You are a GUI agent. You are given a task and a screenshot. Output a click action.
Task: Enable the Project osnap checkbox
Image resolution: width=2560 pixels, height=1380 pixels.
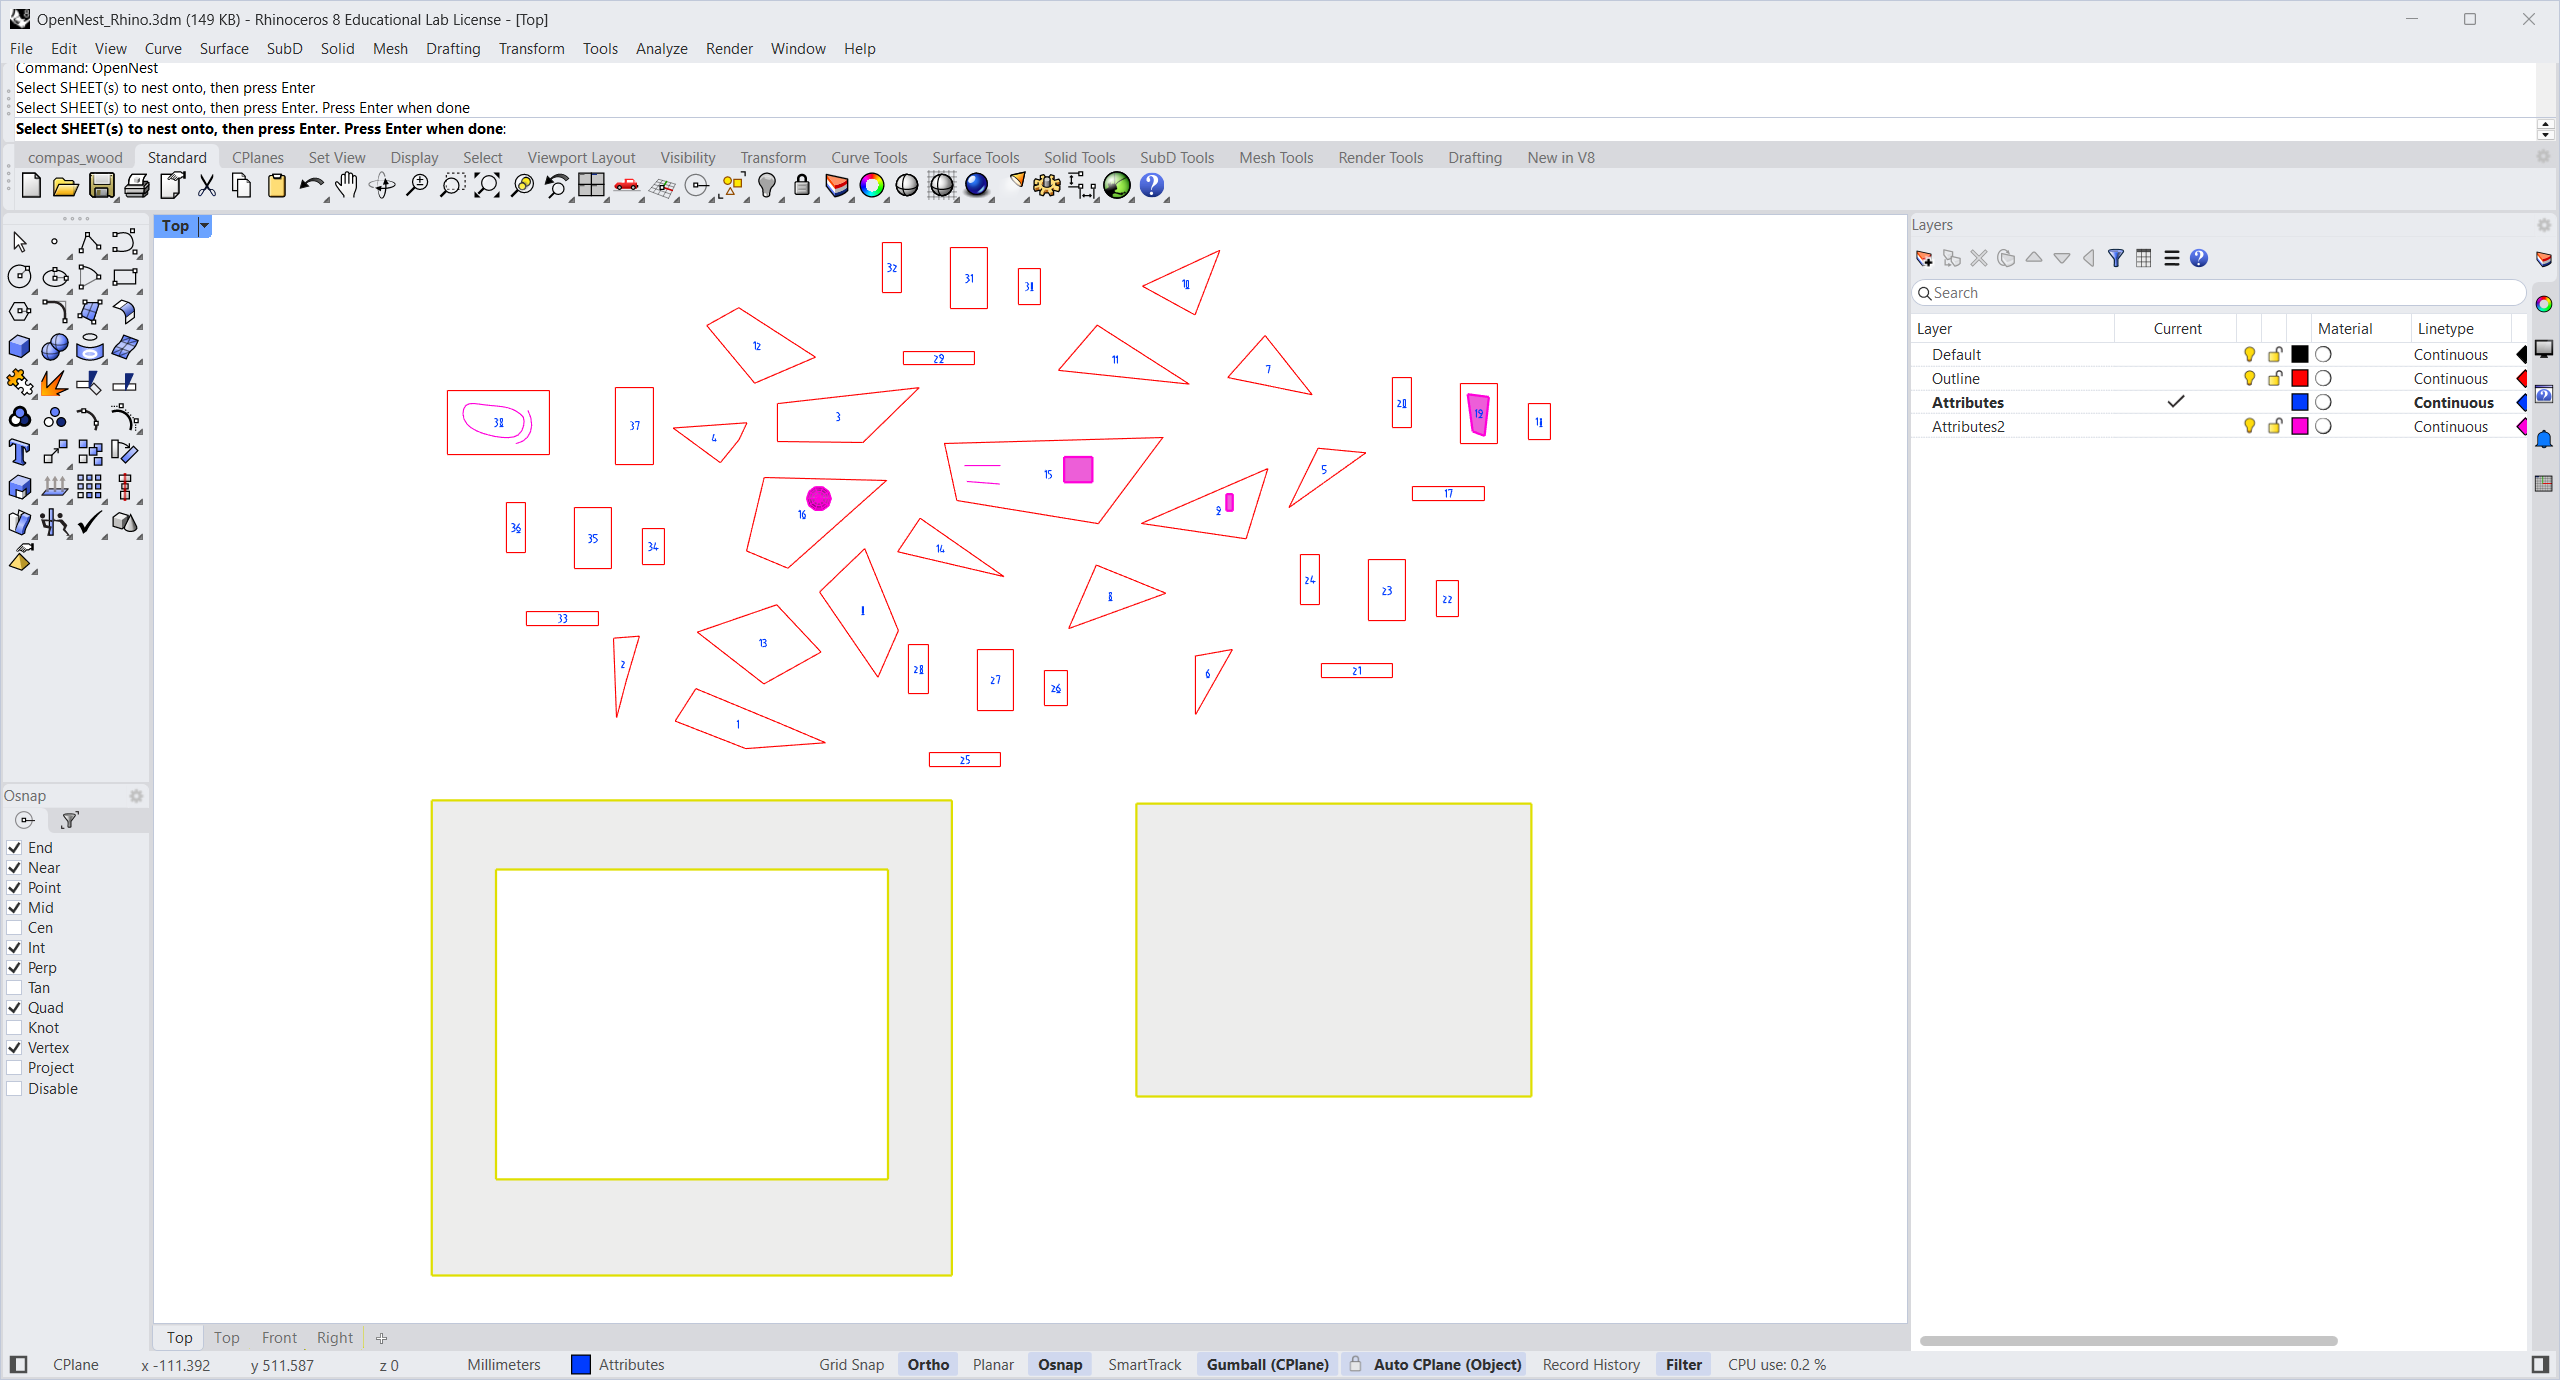15,1068
